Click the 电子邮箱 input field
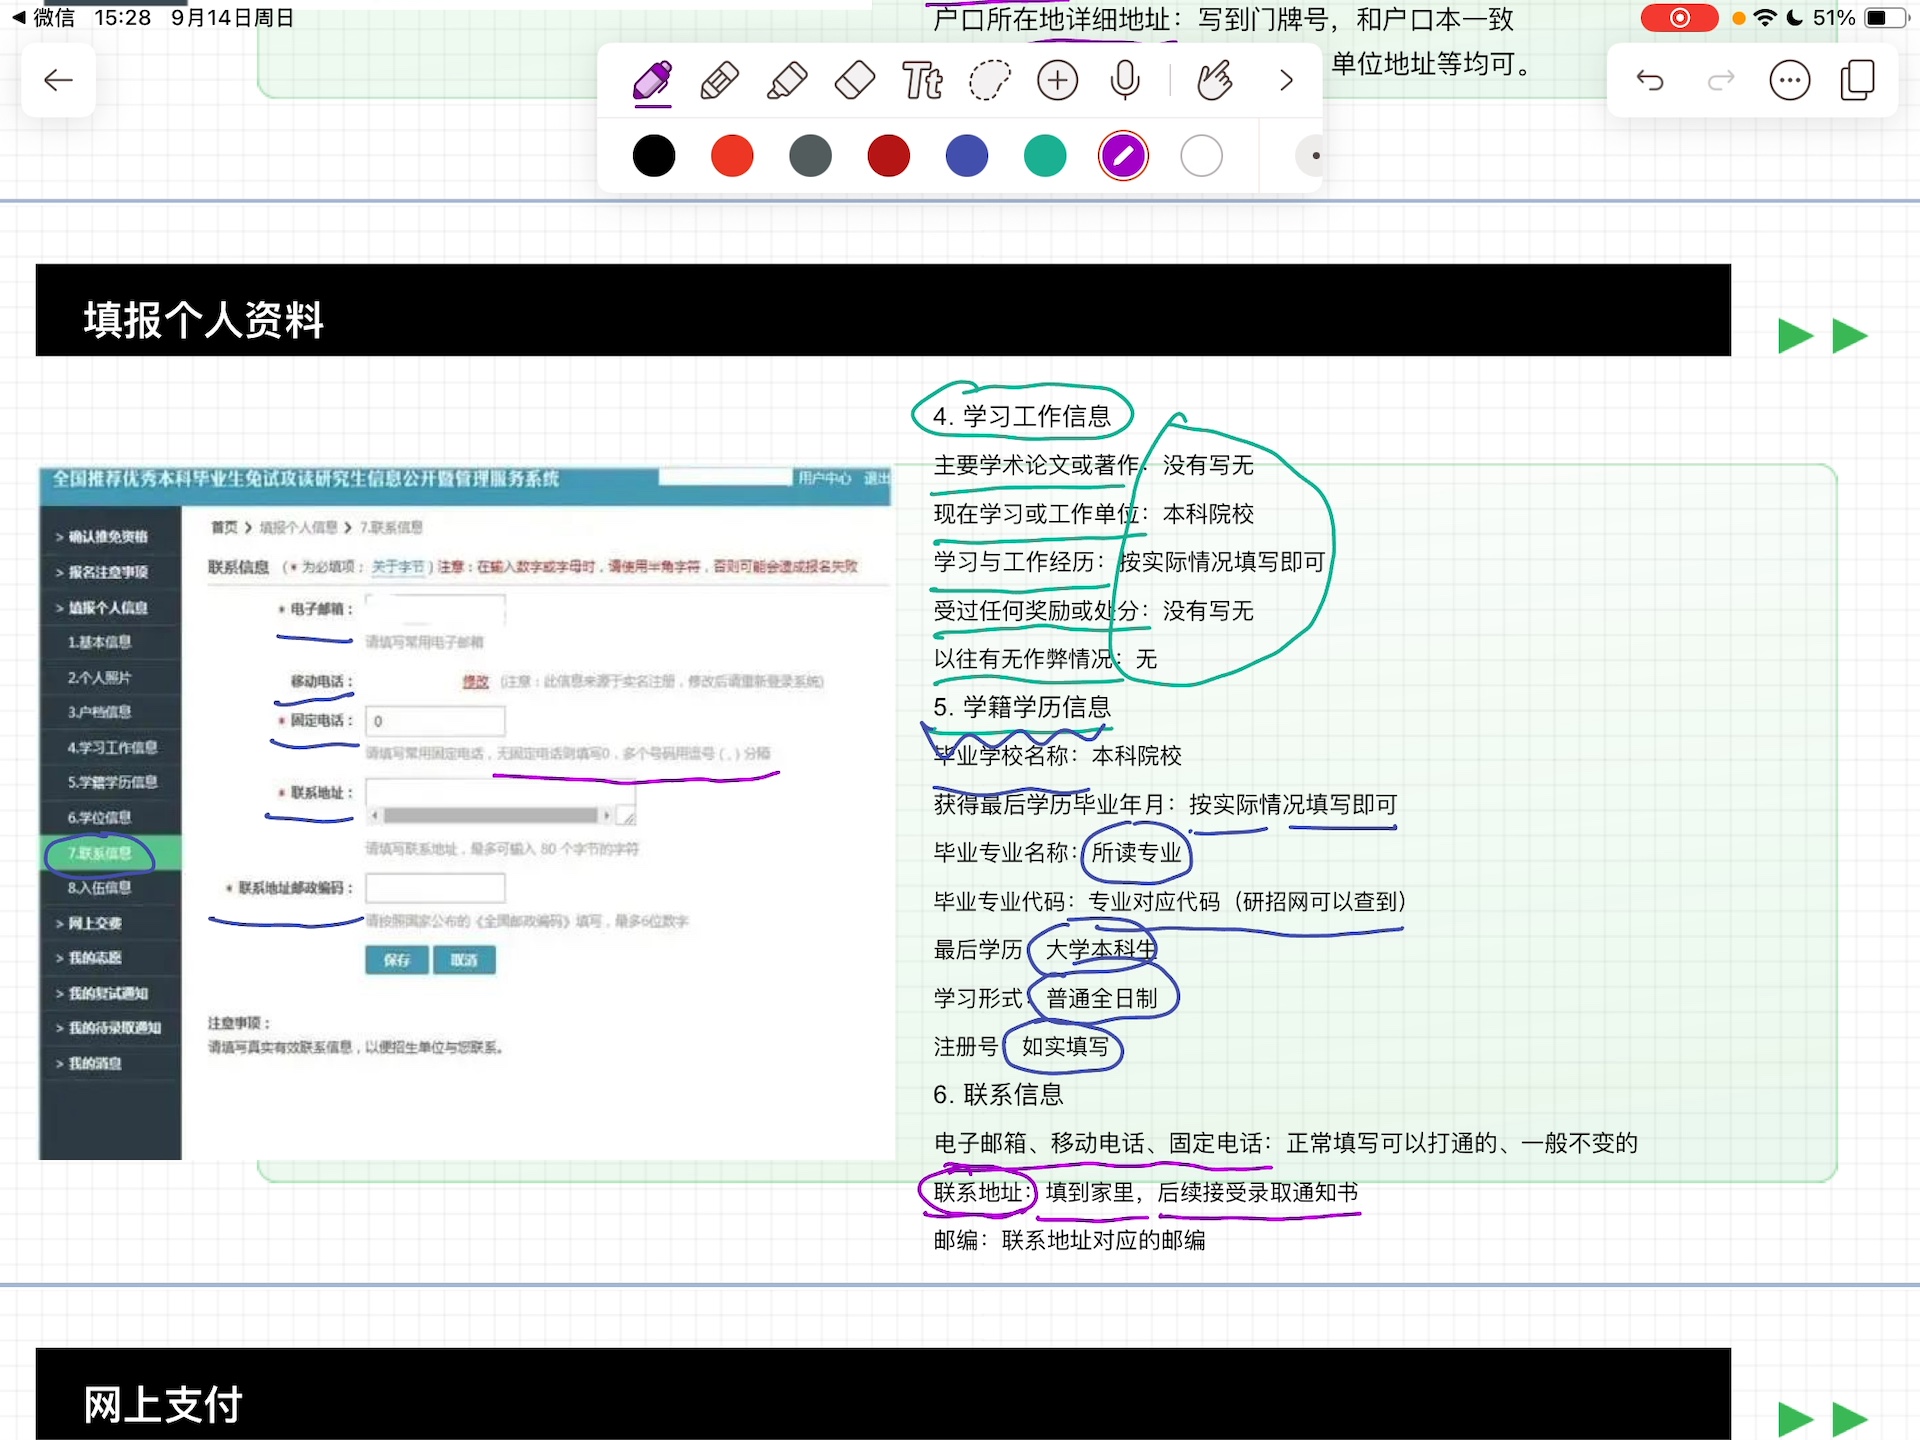 coord(435,609)
